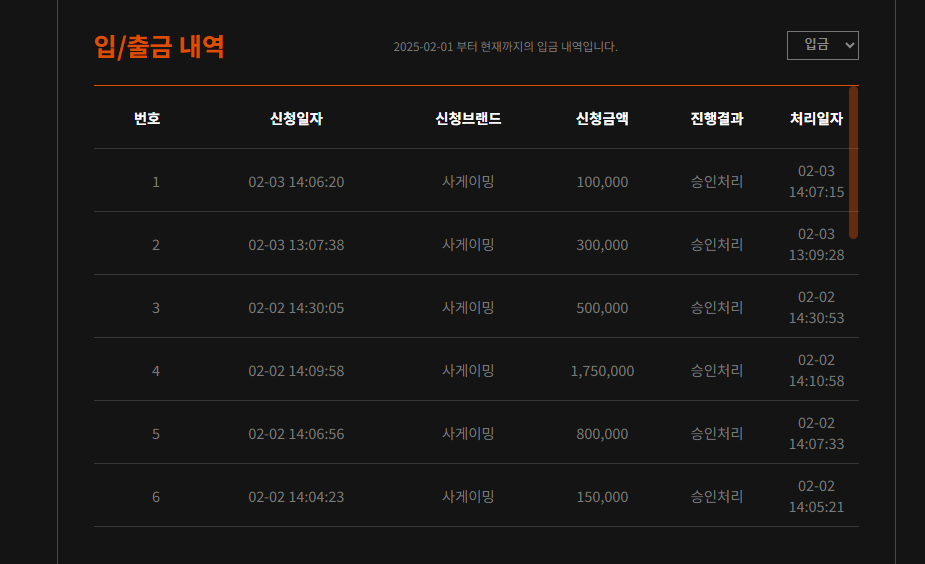Click 승인처리 status in the 1,750,000 row
This screenshot has height=564, width=925.
coord(717,370)
